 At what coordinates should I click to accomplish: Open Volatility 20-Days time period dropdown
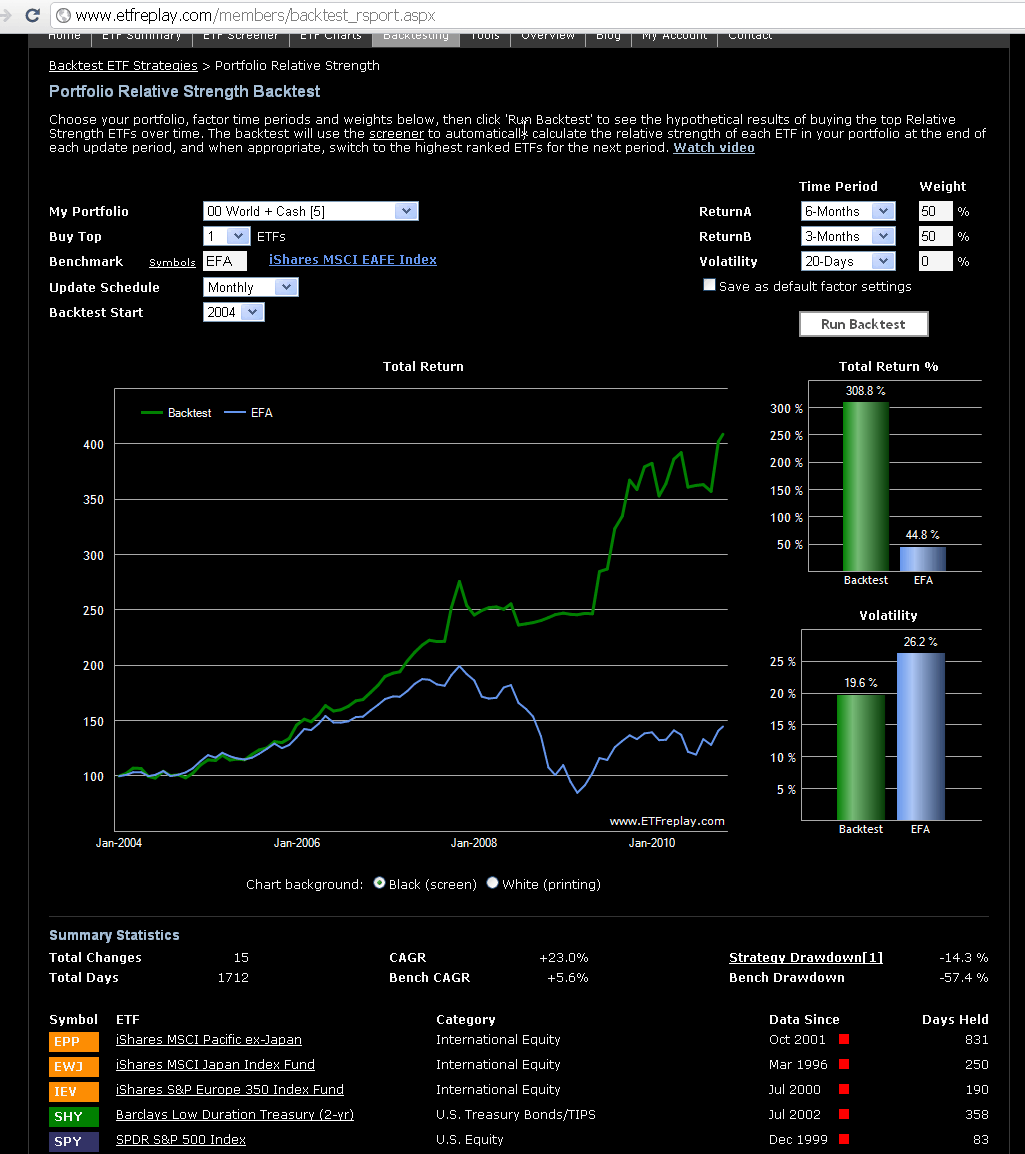coord(848,261)
